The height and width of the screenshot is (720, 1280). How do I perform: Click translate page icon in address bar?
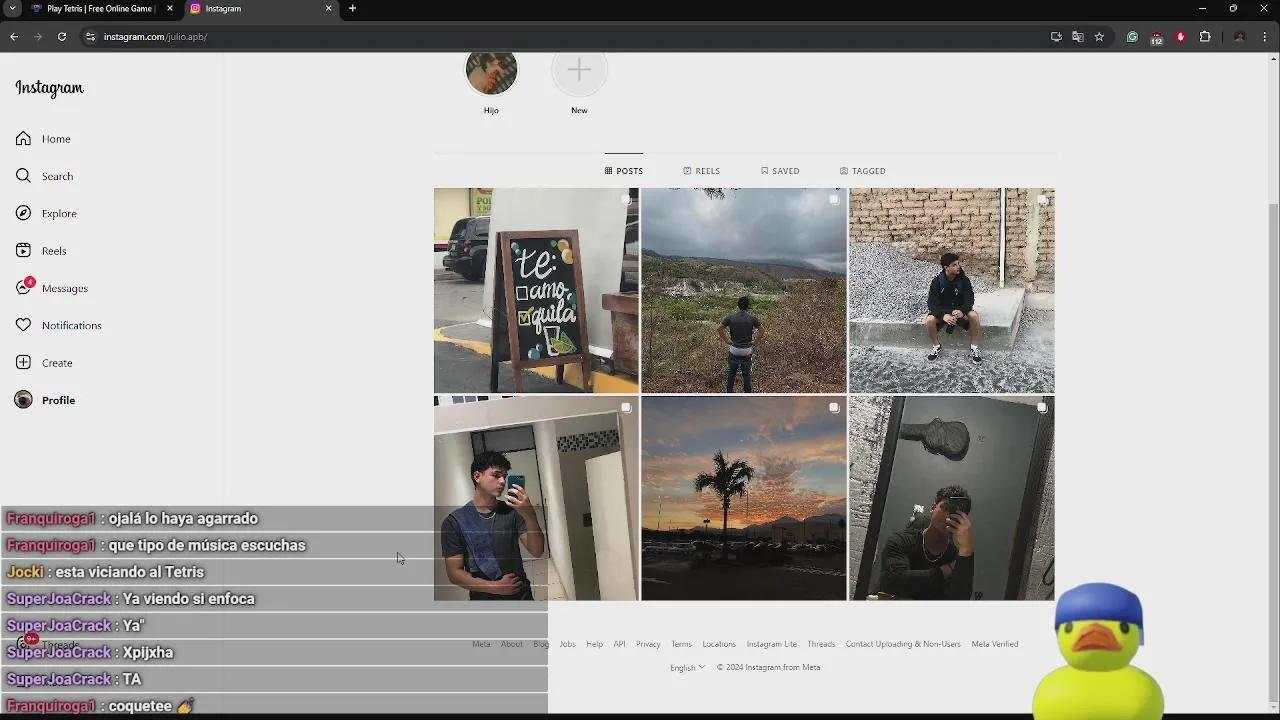point(1077,37)
